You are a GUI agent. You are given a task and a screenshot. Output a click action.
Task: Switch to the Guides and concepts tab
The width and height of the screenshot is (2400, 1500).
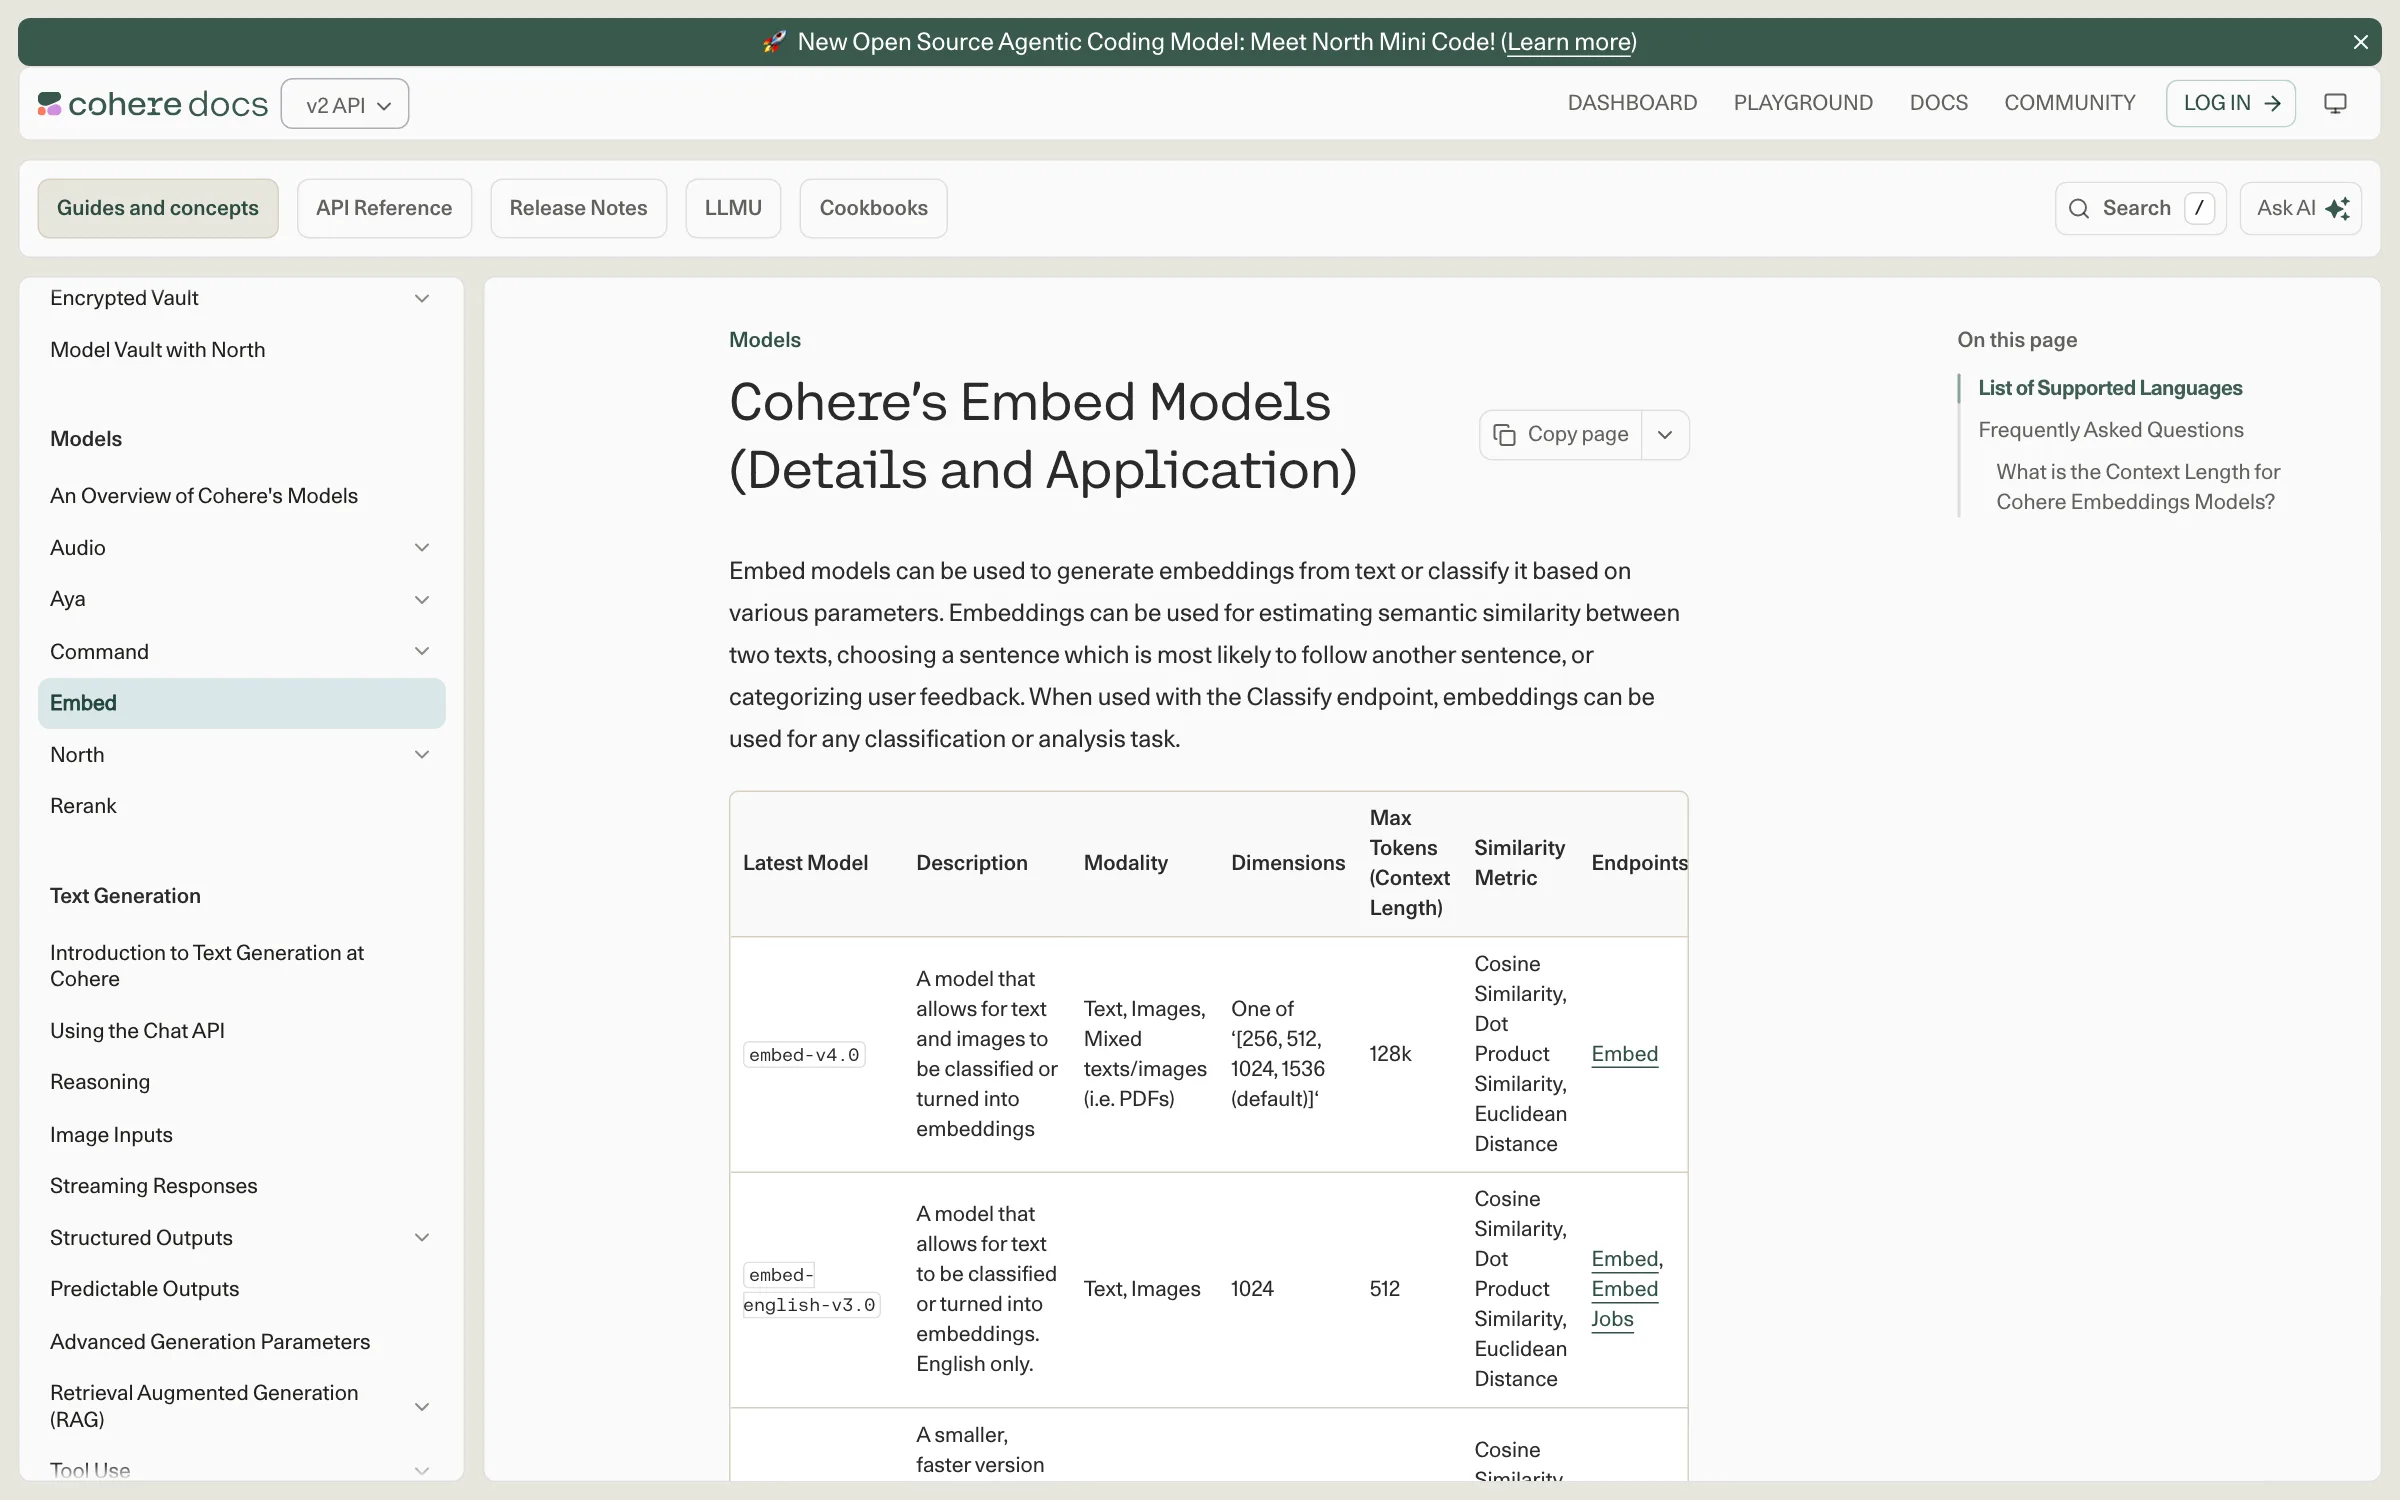click(x=158, y=208)
